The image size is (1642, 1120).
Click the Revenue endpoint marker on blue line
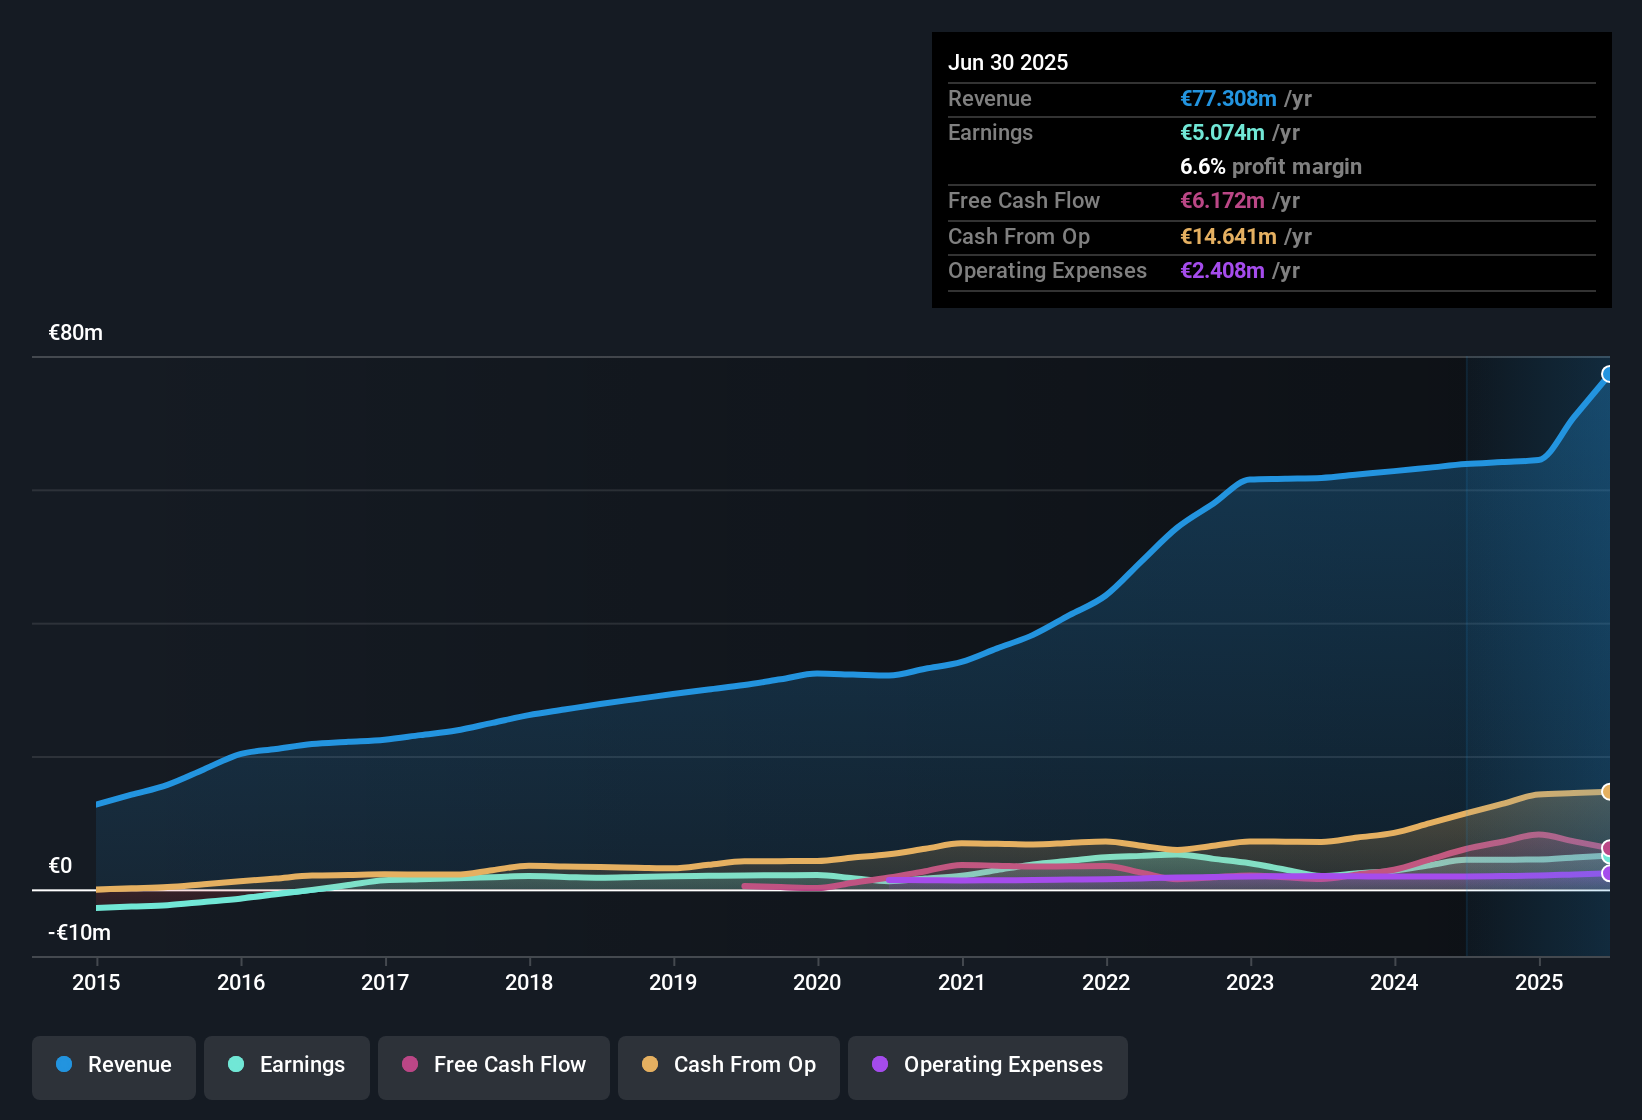coord(1608,374)
